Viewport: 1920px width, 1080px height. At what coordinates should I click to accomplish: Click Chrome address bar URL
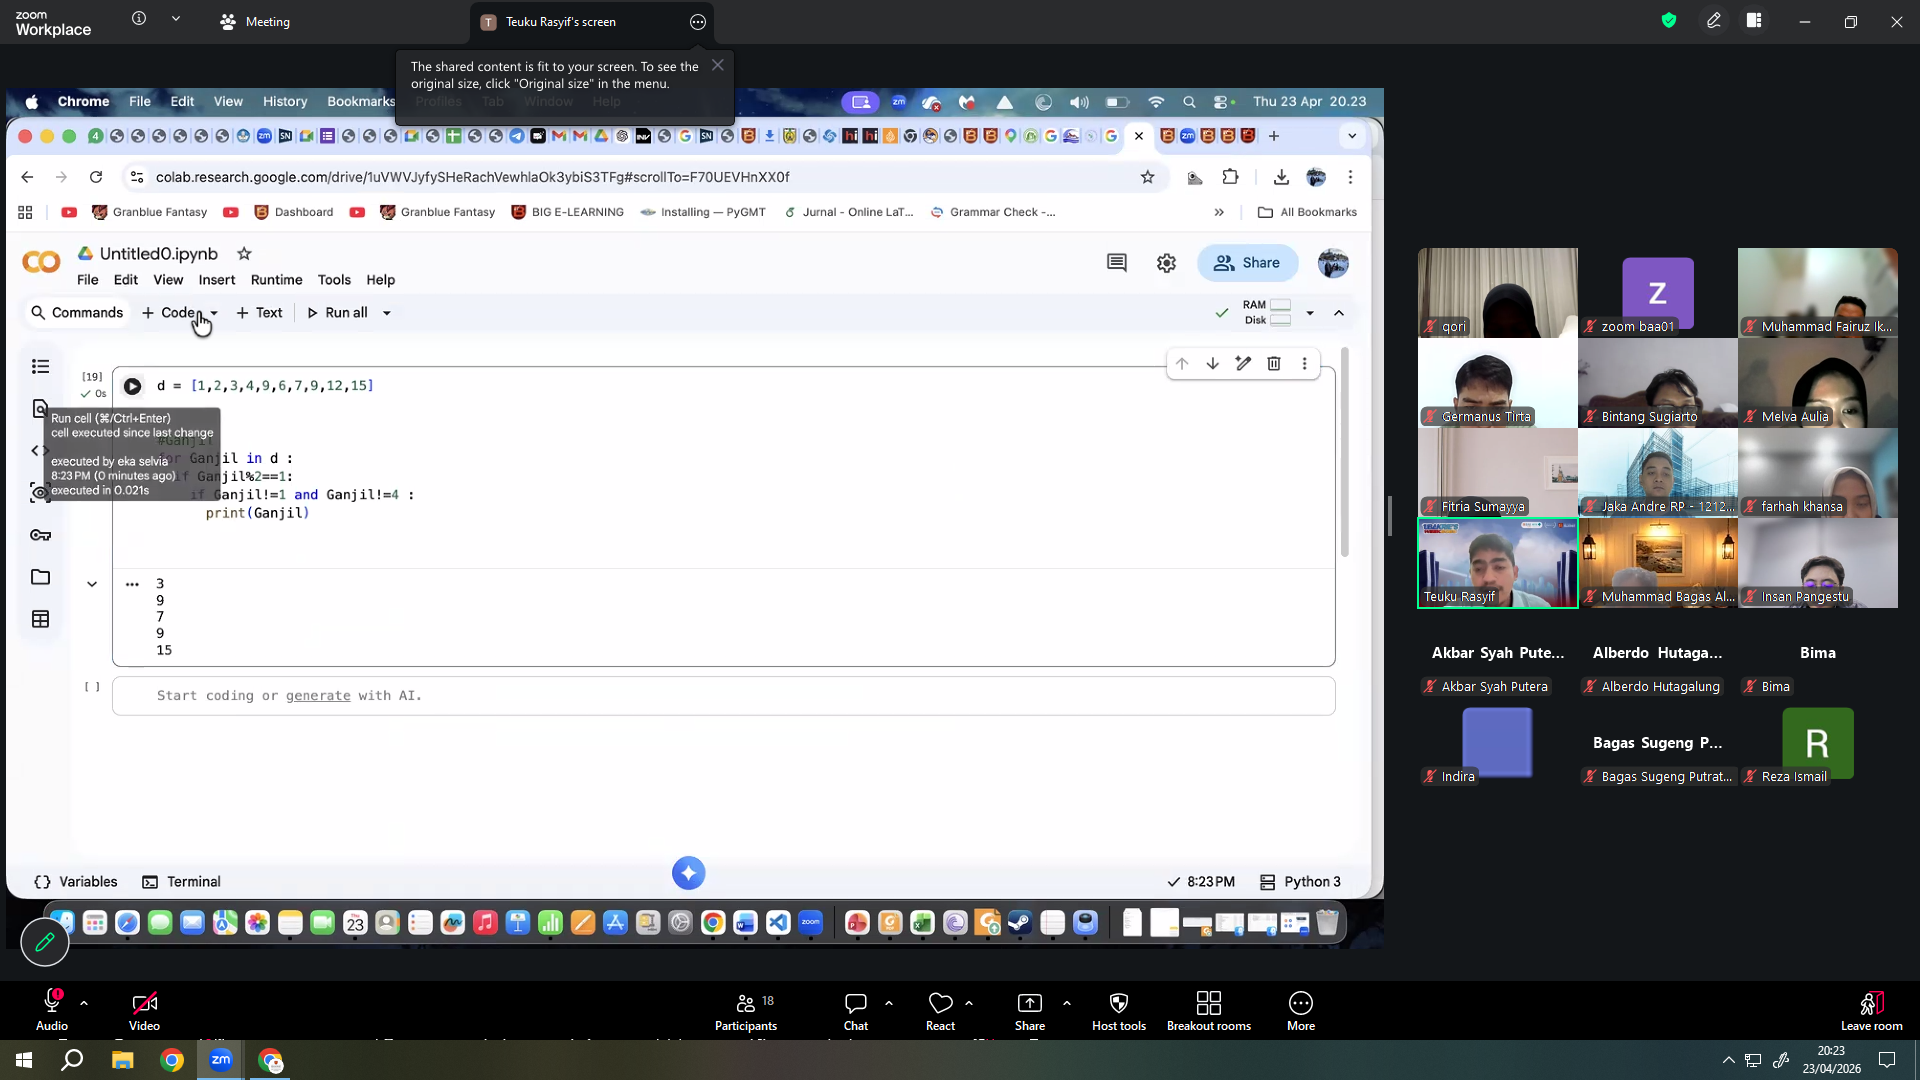tap(473, 177)
